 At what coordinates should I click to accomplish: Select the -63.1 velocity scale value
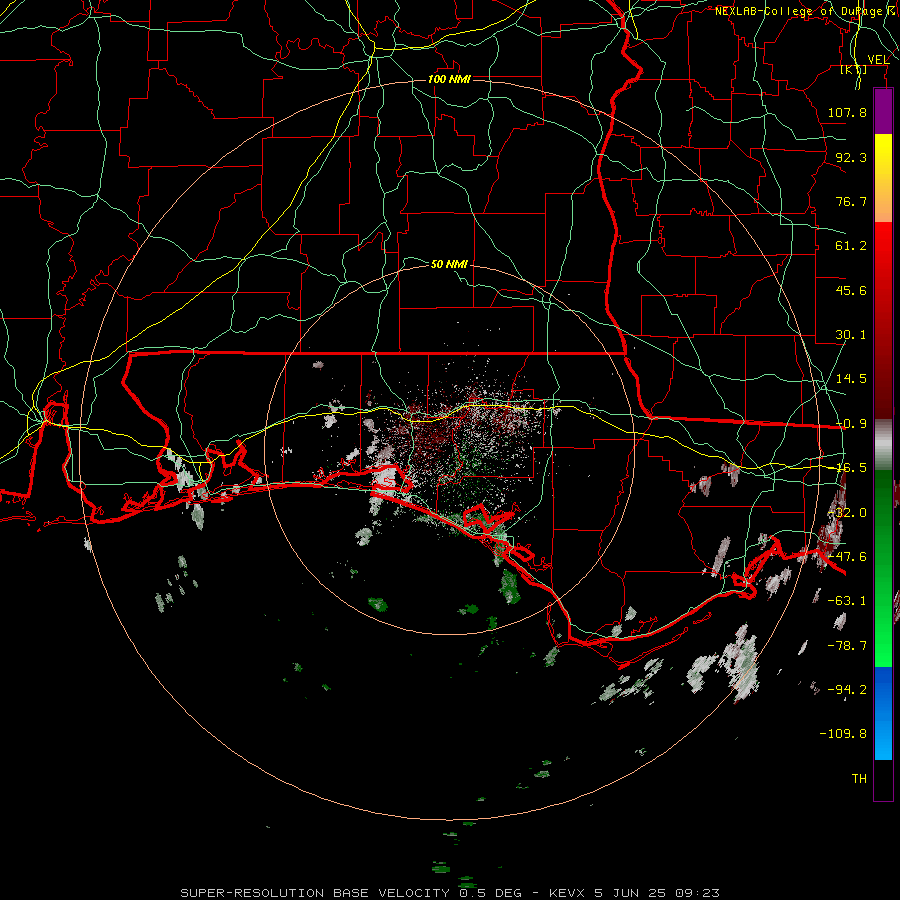click(x=847, y=601)
